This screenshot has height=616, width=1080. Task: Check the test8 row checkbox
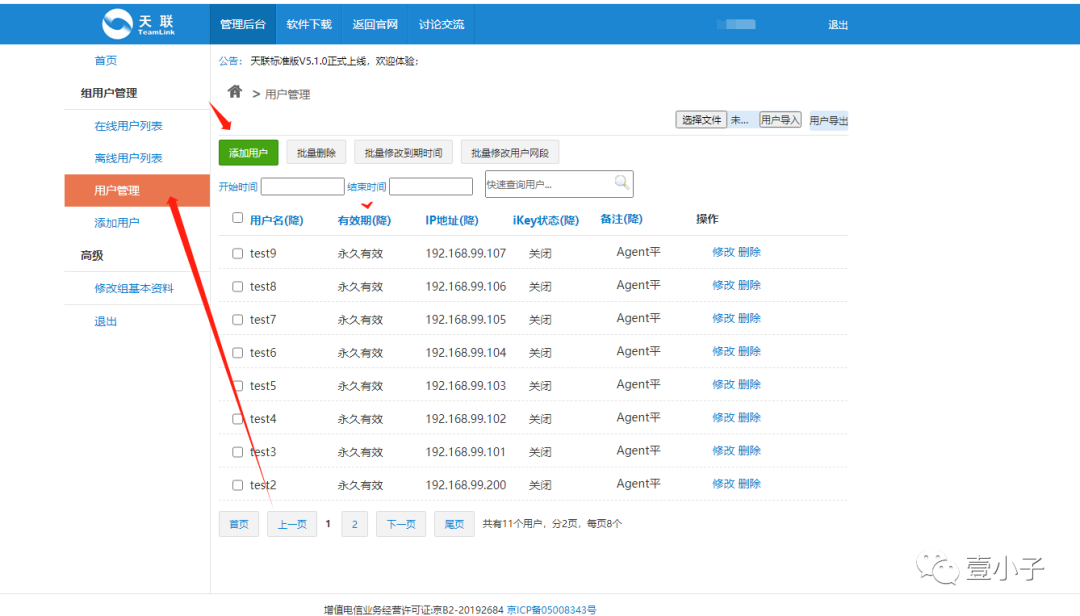[238, 287]
